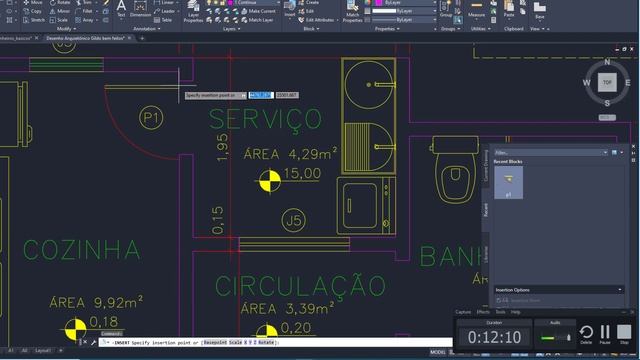Toggle layer on/off lightbulb icon in layer dropdown
The width and height of the screenshot is (640, 360).
click(x=209, y=2)
